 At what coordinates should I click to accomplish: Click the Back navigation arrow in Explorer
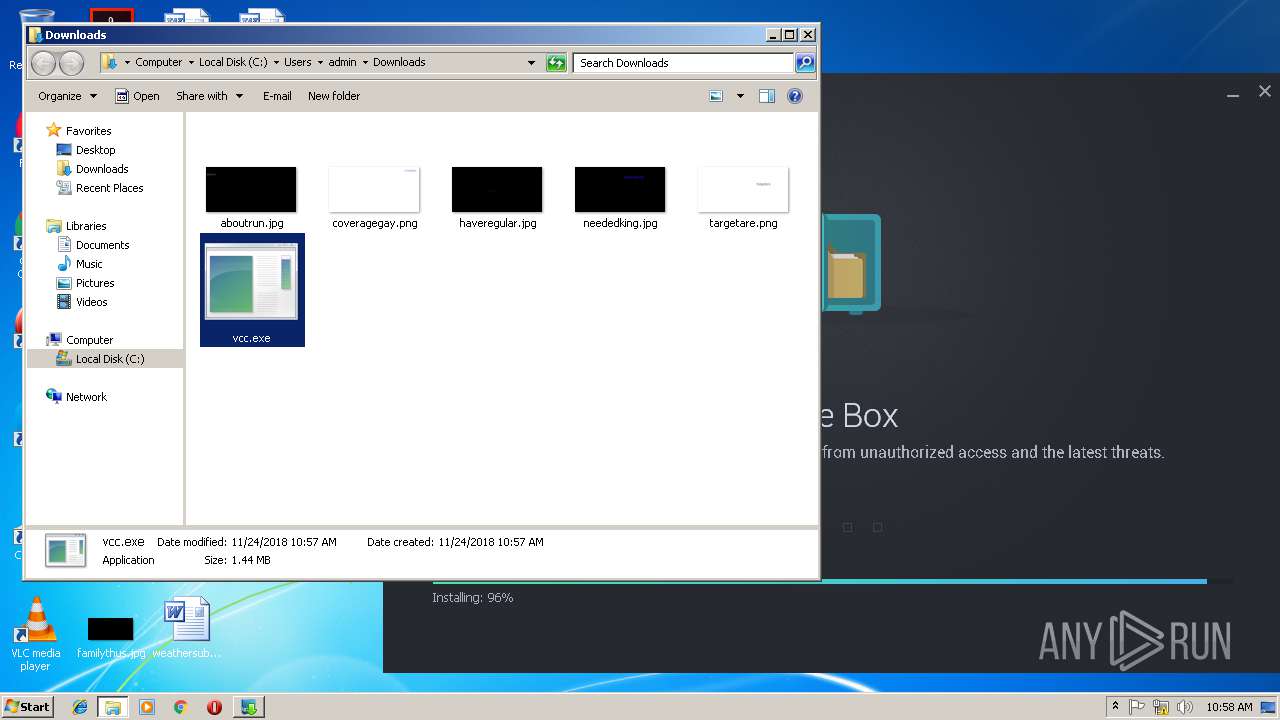[x=43, y=63]
